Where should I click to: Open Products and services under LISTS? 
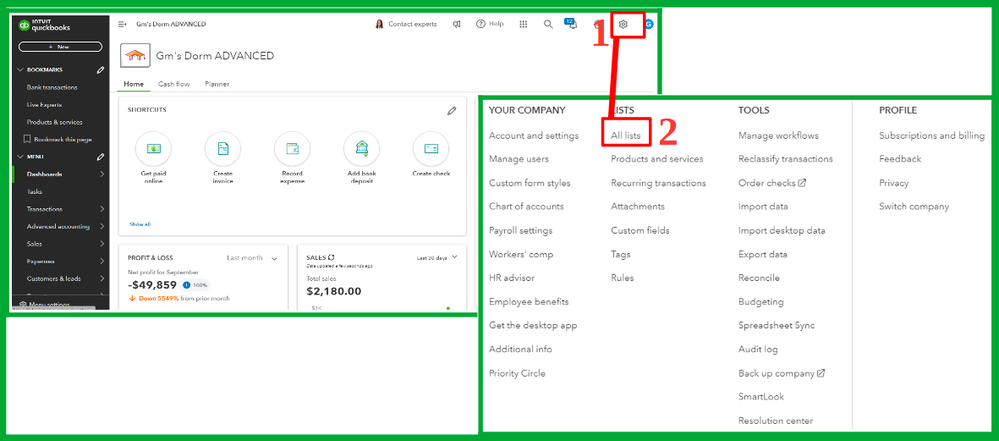click(657, 159)
